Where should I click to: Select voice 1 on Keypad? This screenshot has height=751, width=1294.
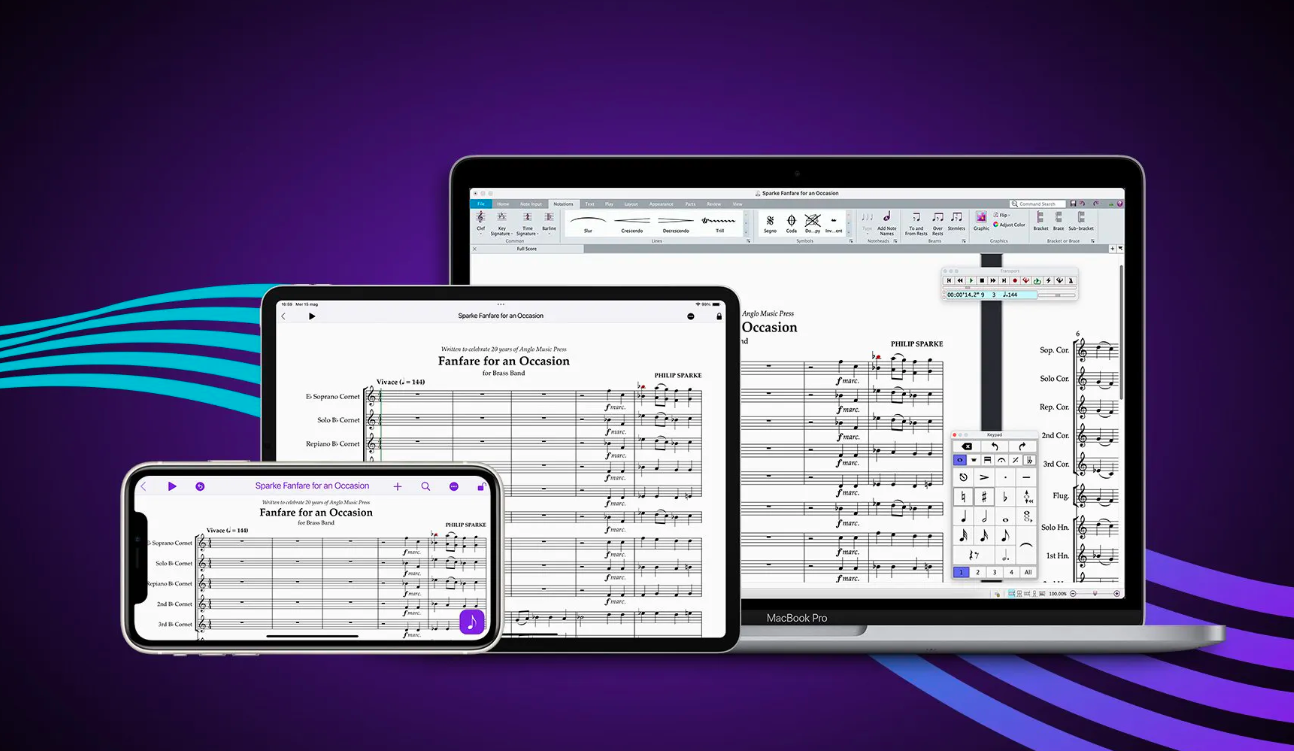961,573
